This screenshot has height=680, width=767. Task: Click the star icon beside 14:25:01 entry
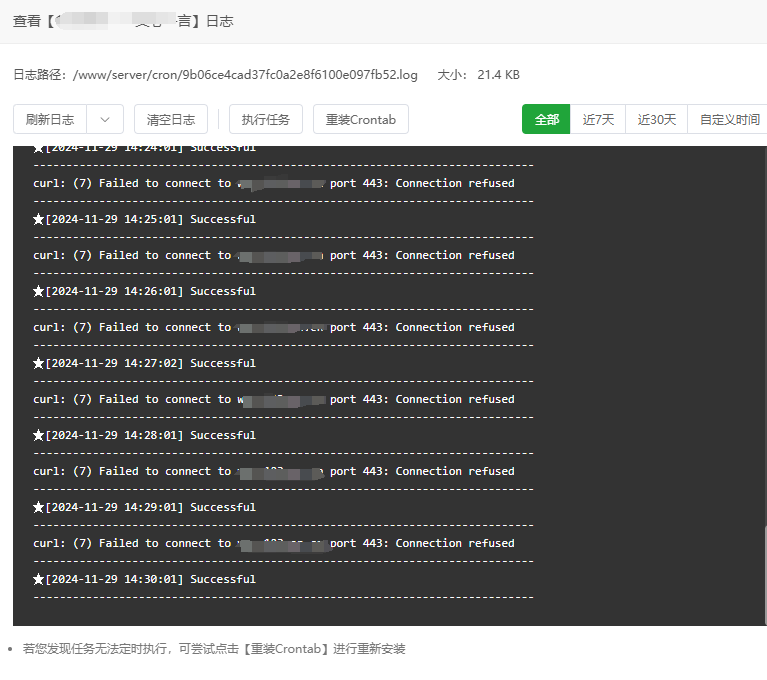pyautogui.click(x=38, y=219)
